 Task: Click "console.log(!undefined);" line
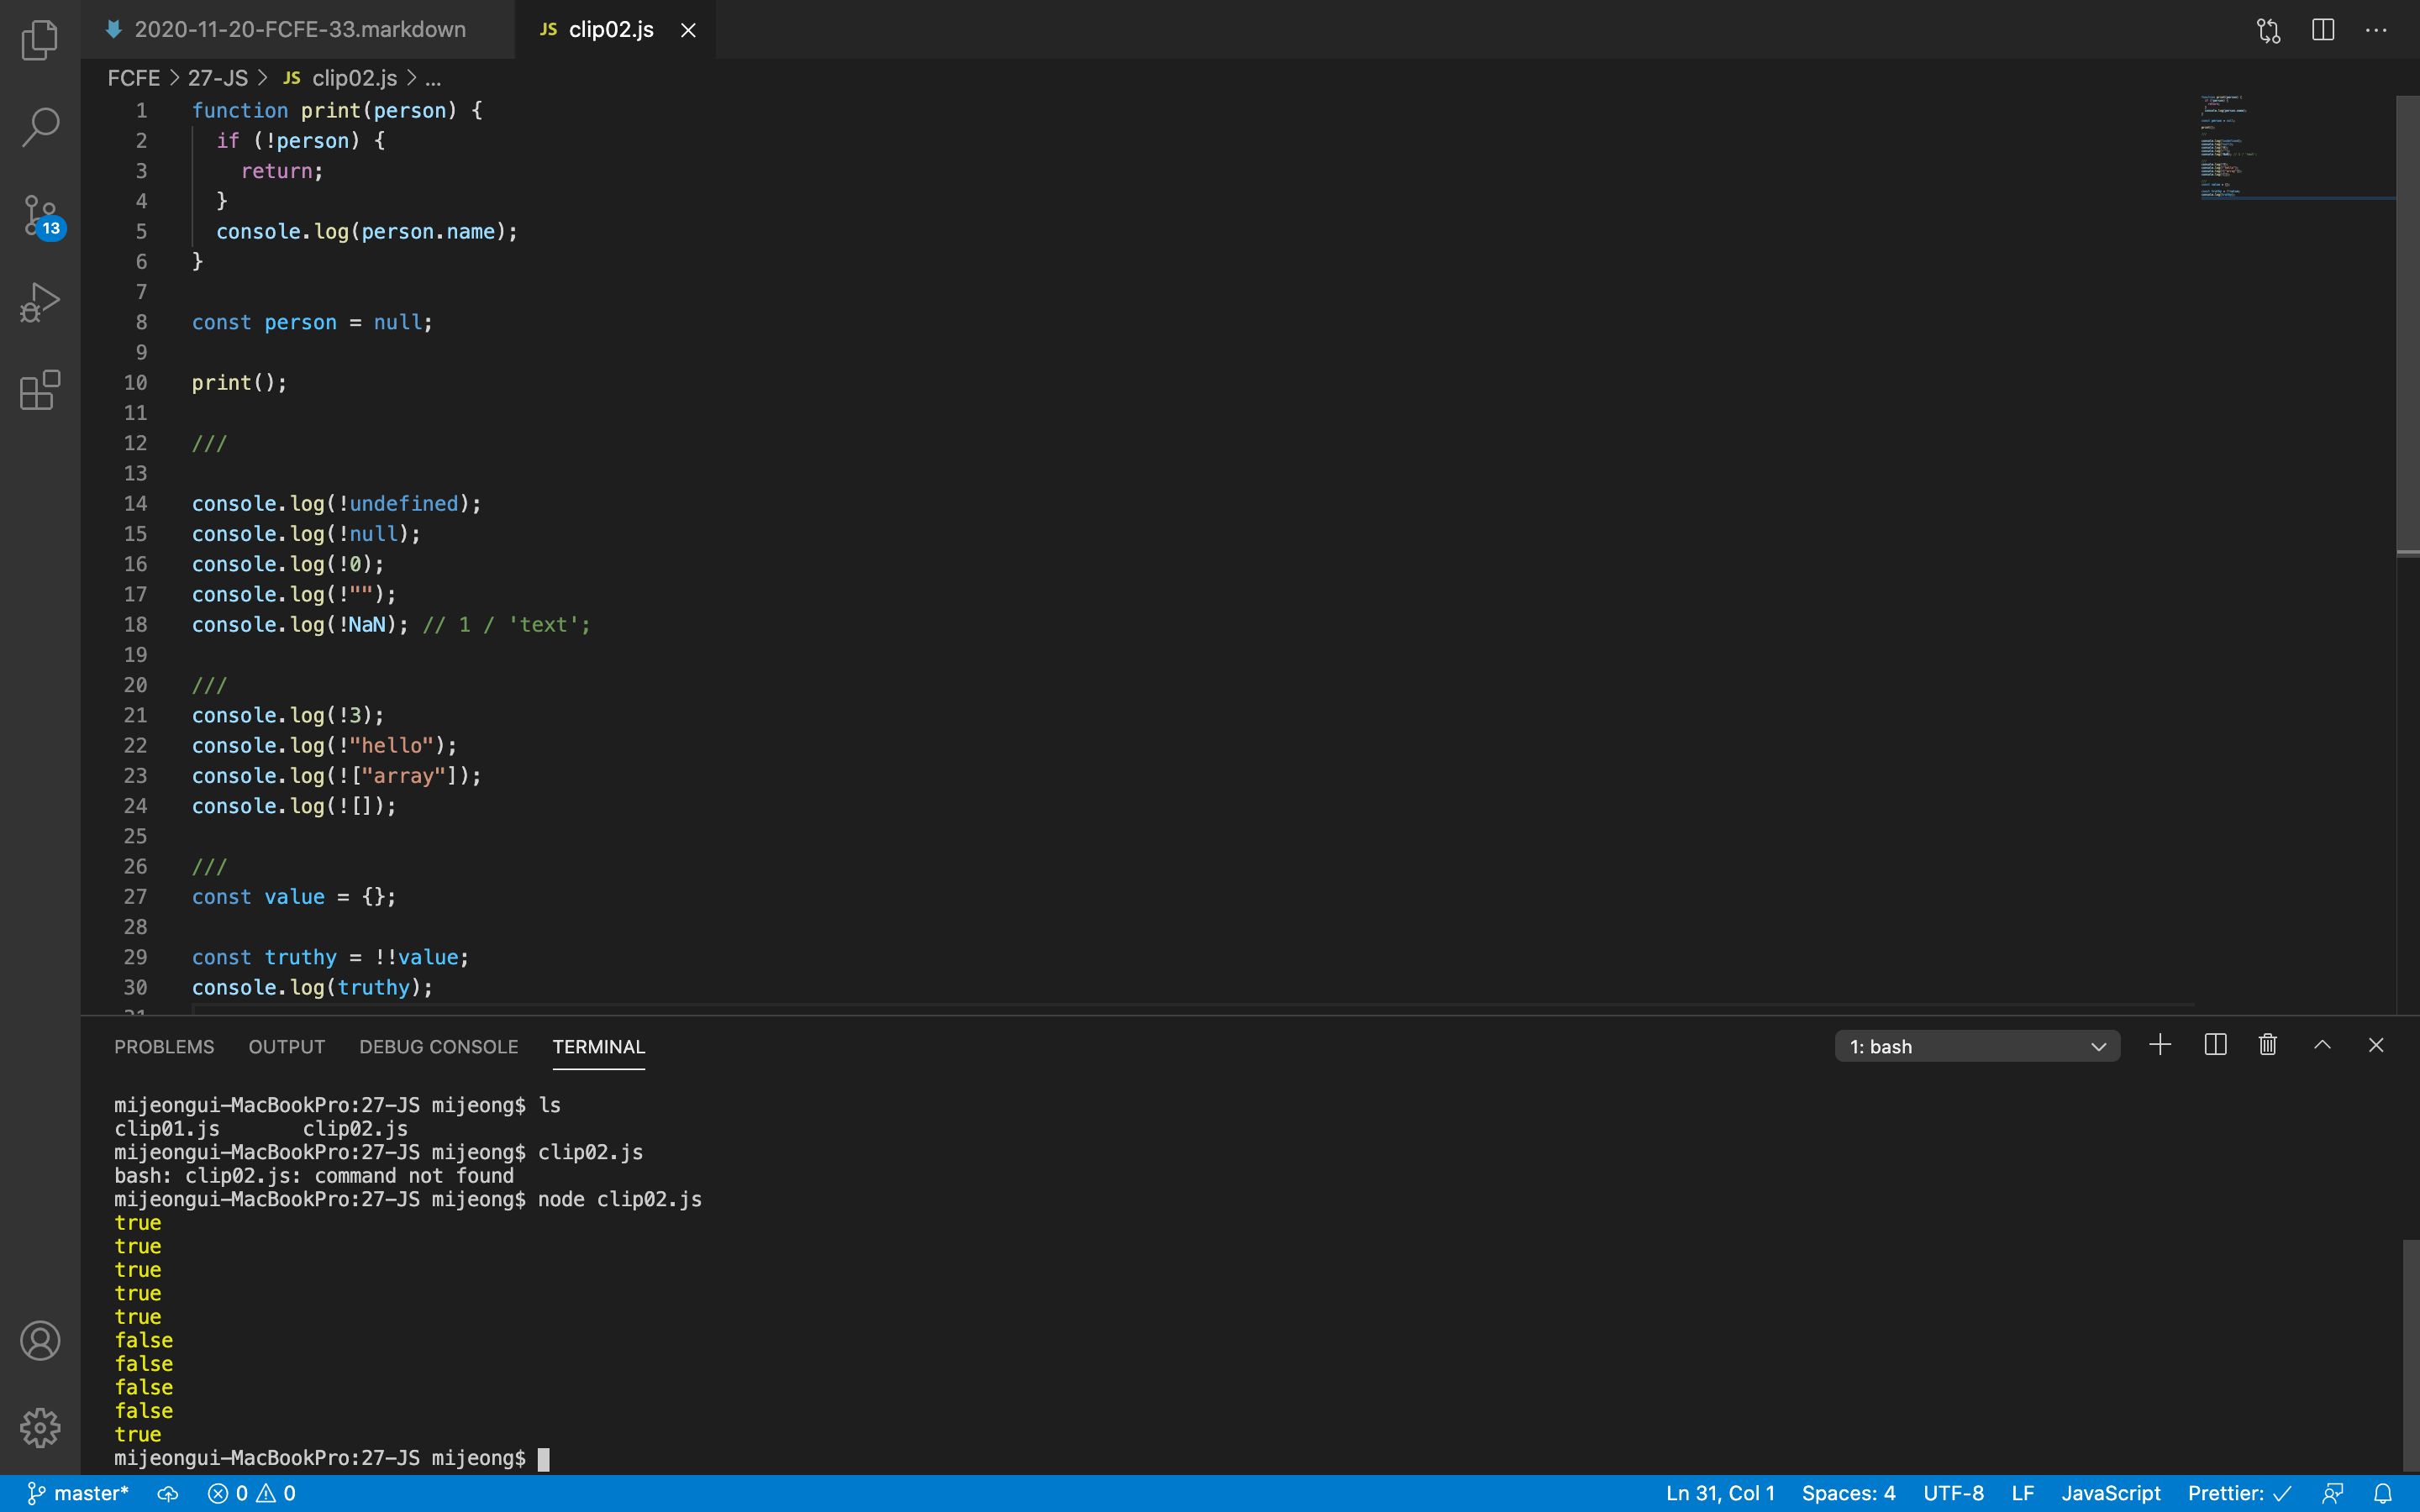(336, 503)
